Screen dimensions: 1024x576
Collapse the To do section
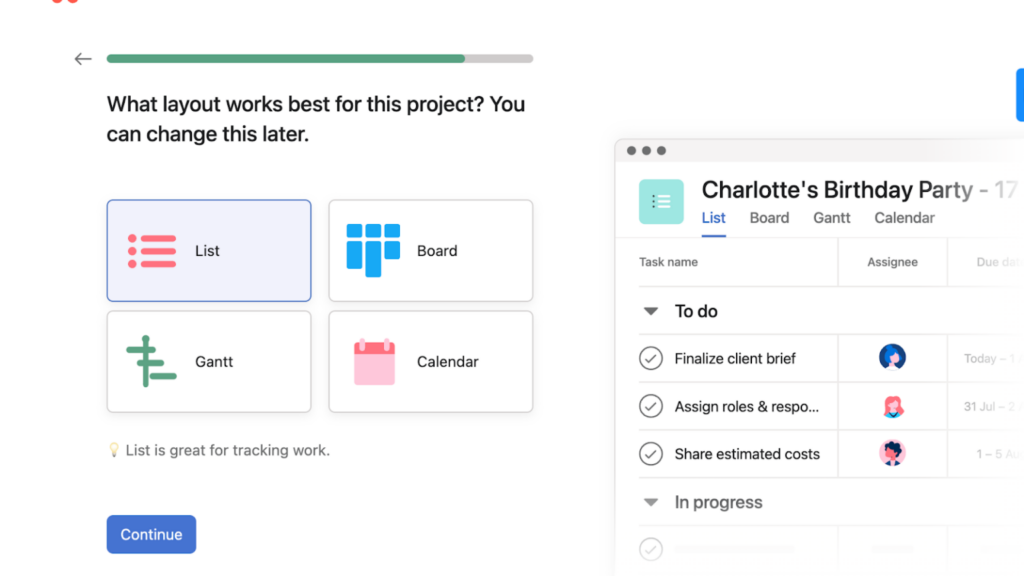click(x=651, y=311)
